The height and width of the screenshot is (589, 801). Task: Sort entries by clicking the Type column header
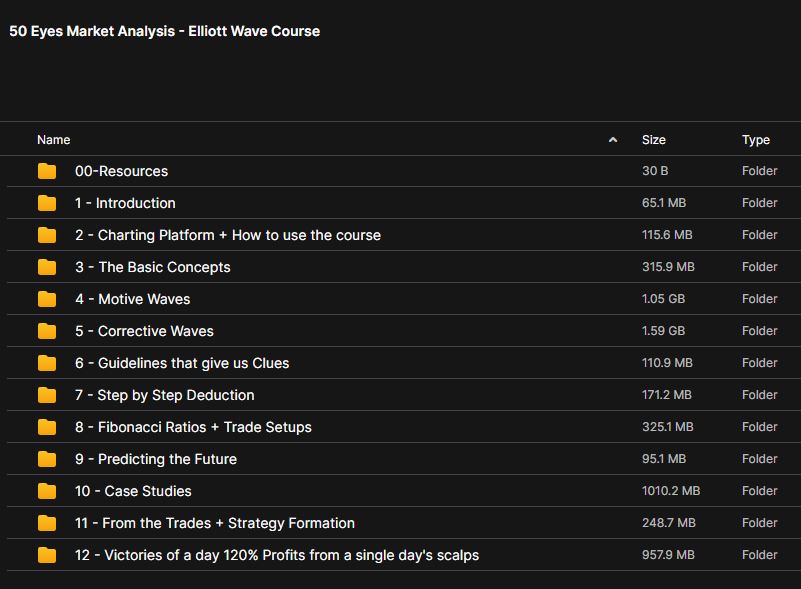click(x=756, y=140)
